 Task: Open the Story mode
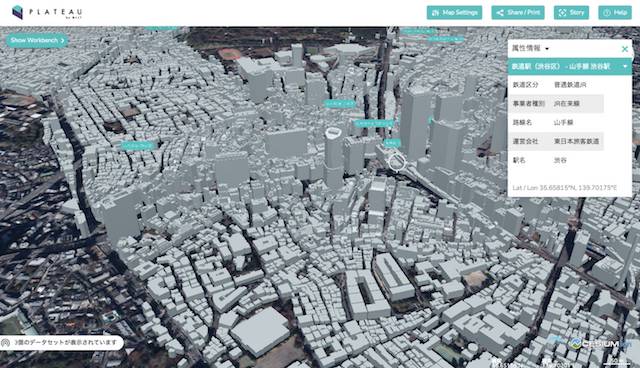click(571, 13)
